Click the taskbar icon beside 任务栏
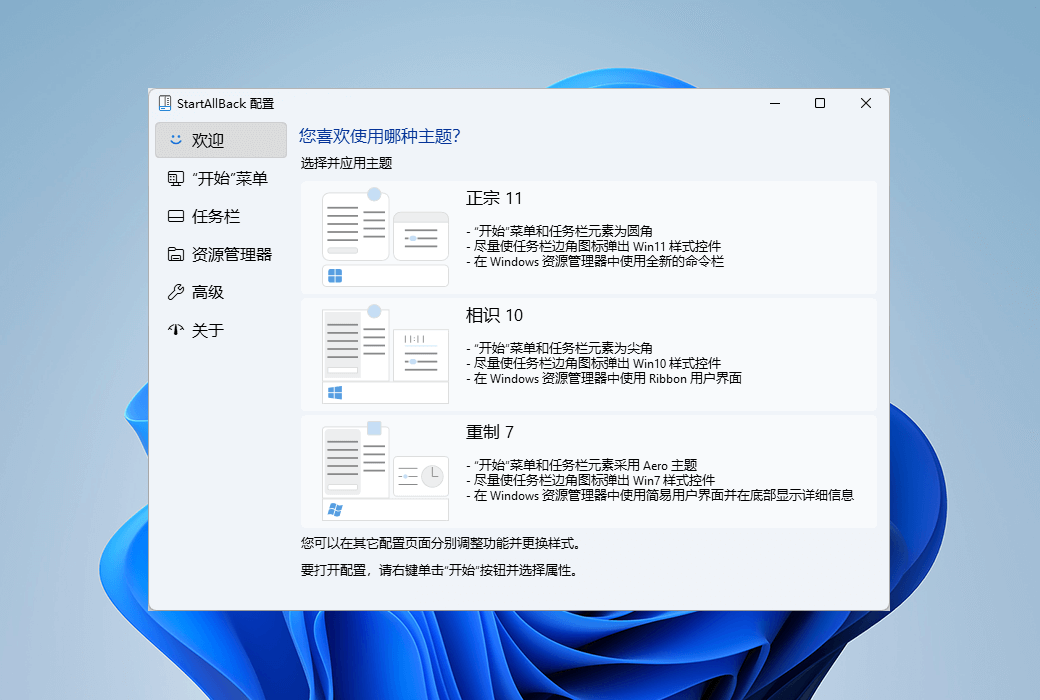 pyautogui.click(x=175, y=216)
